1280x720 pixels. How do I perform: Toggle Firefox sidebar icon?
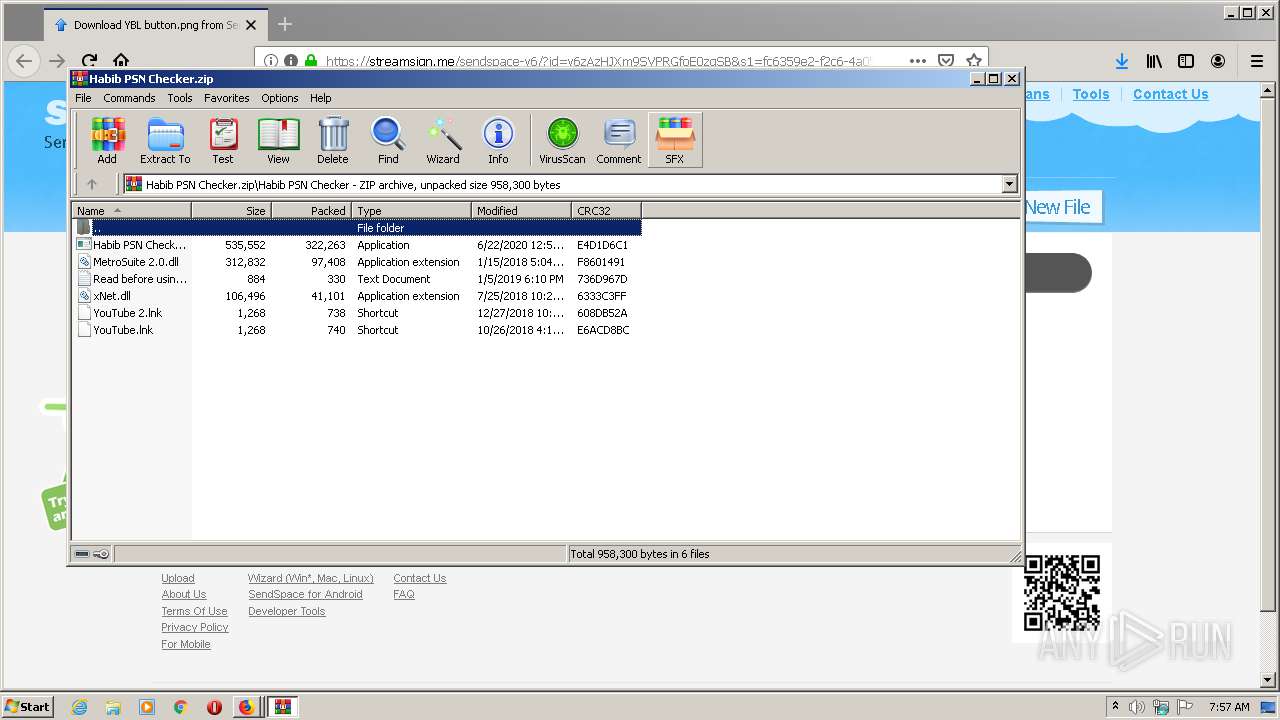point(1186,61)
